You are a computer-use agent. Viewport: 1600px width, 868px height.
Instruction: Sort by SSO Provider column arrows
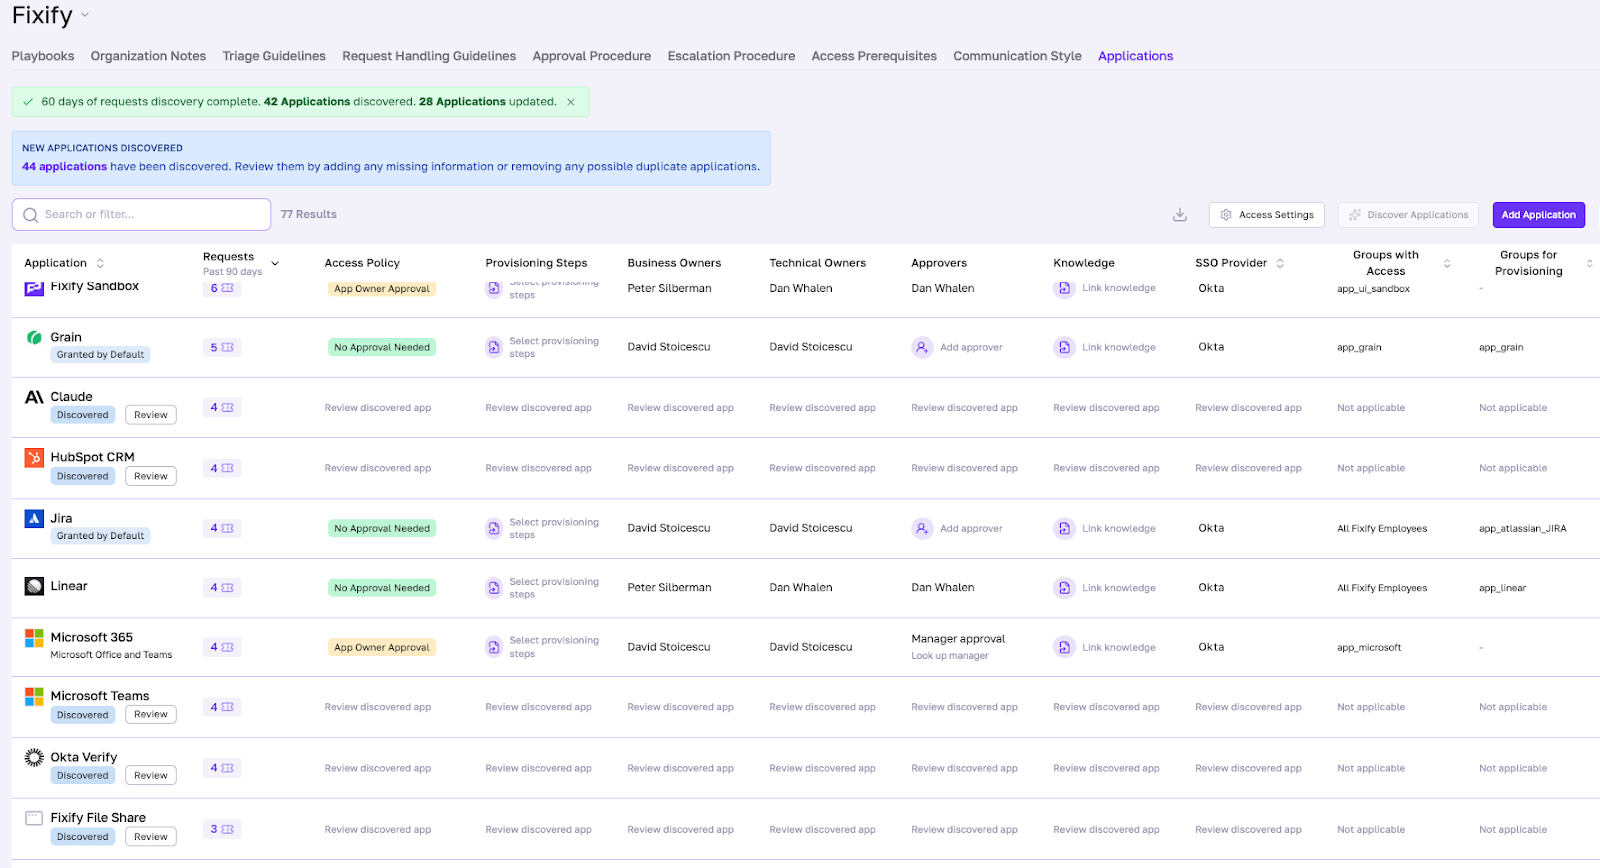(1280, 264)
